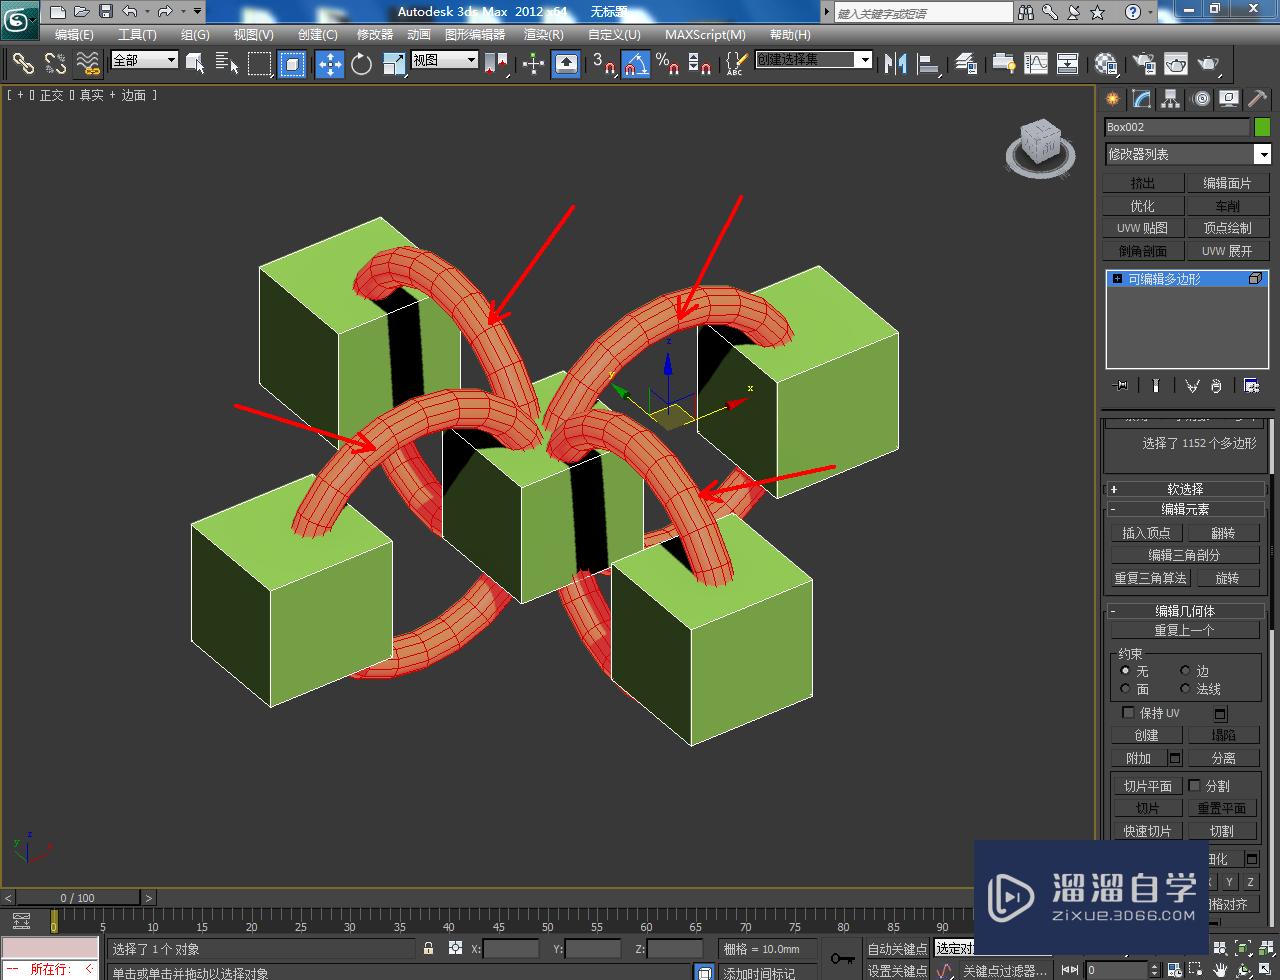Select constraint 面 radio button

pyautogui.click(x=1126, y=689)
